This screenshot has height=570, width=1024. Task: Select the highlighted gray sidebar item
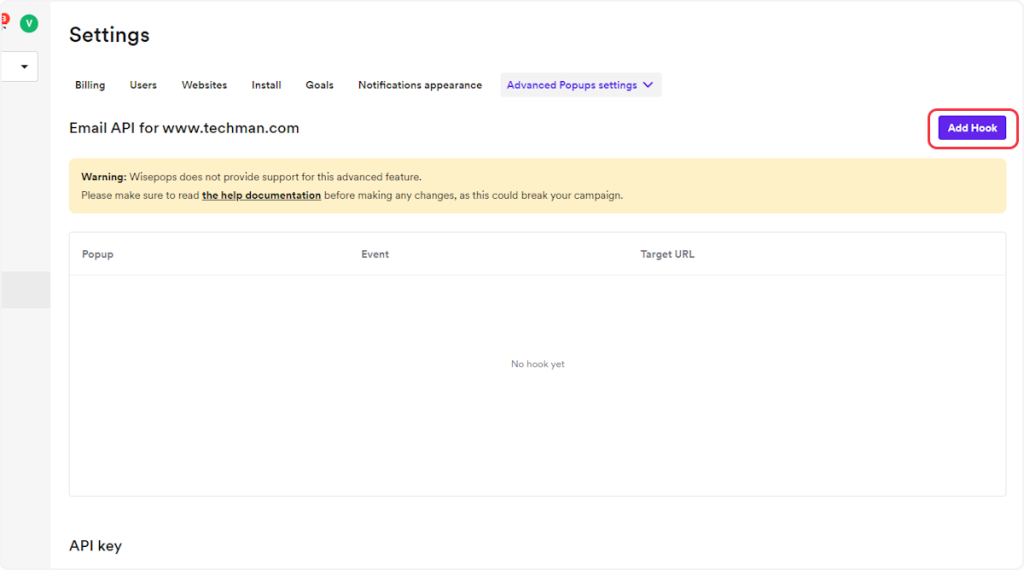[x=25, y=289]
